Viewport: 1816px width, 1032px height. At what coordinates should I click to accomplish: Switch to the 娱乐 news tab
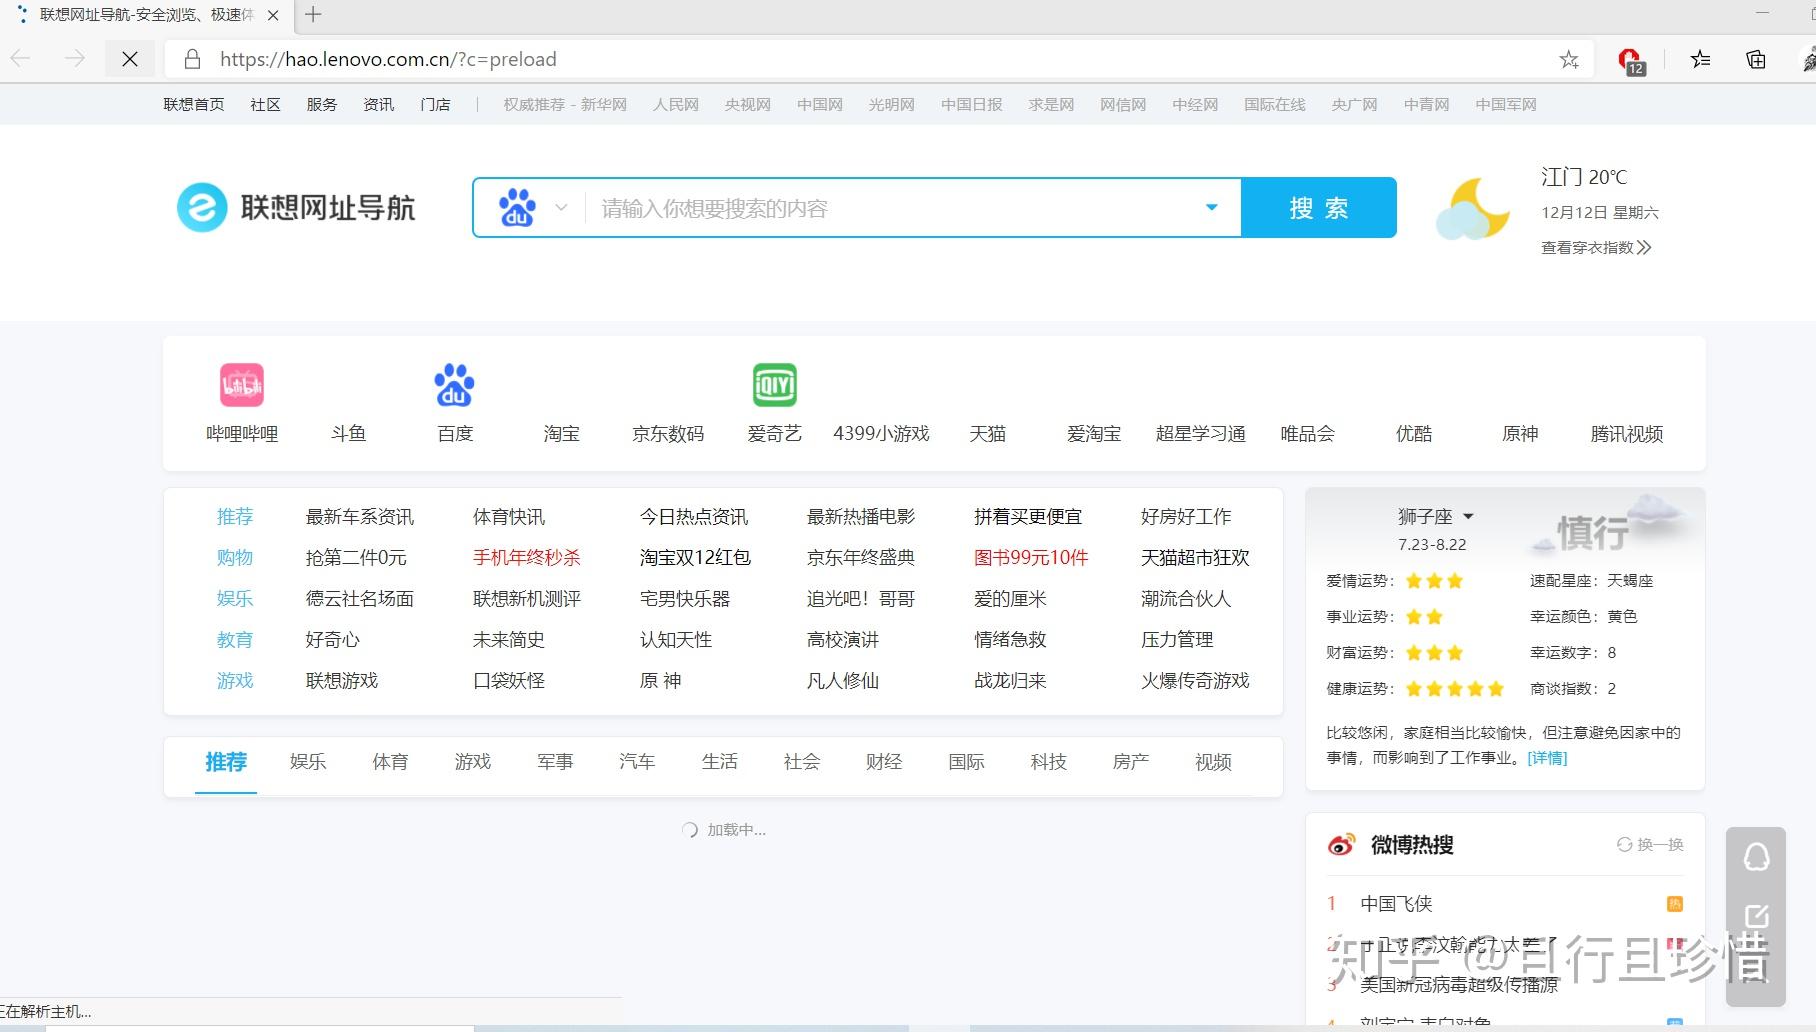[308, 762]
